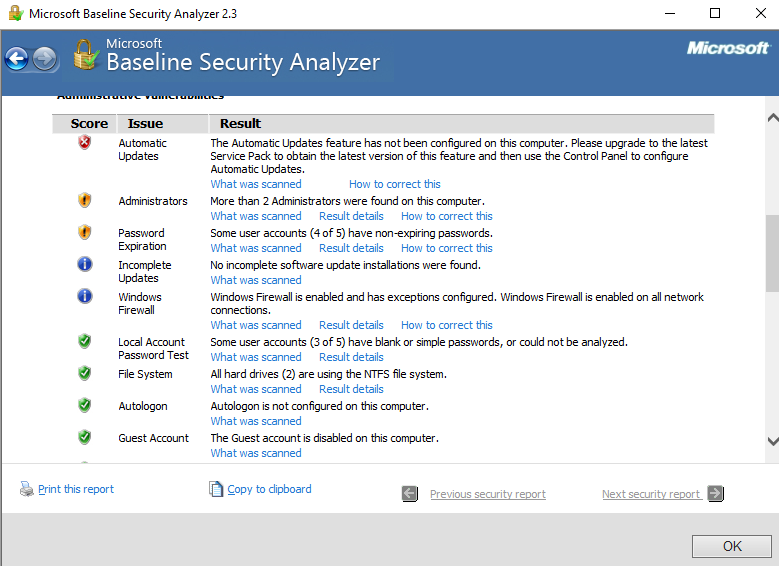Screen dimensions: 779x566
Task: Open 'How to correct this' for Administrators
Action: [x=447, y=216]
